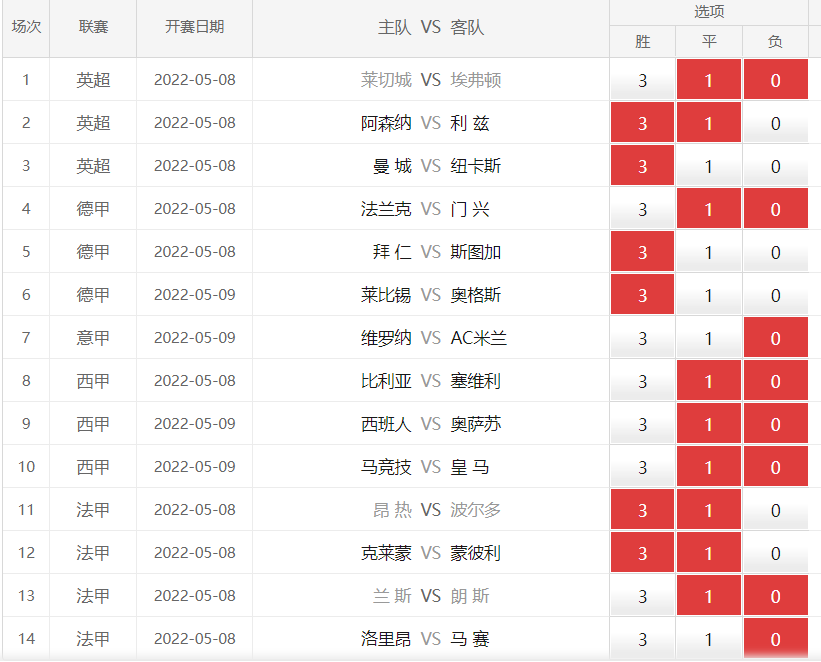Select draw option 1 for 洛里昂 VS 马赛
821x662 pixels.
click(709, 638)
